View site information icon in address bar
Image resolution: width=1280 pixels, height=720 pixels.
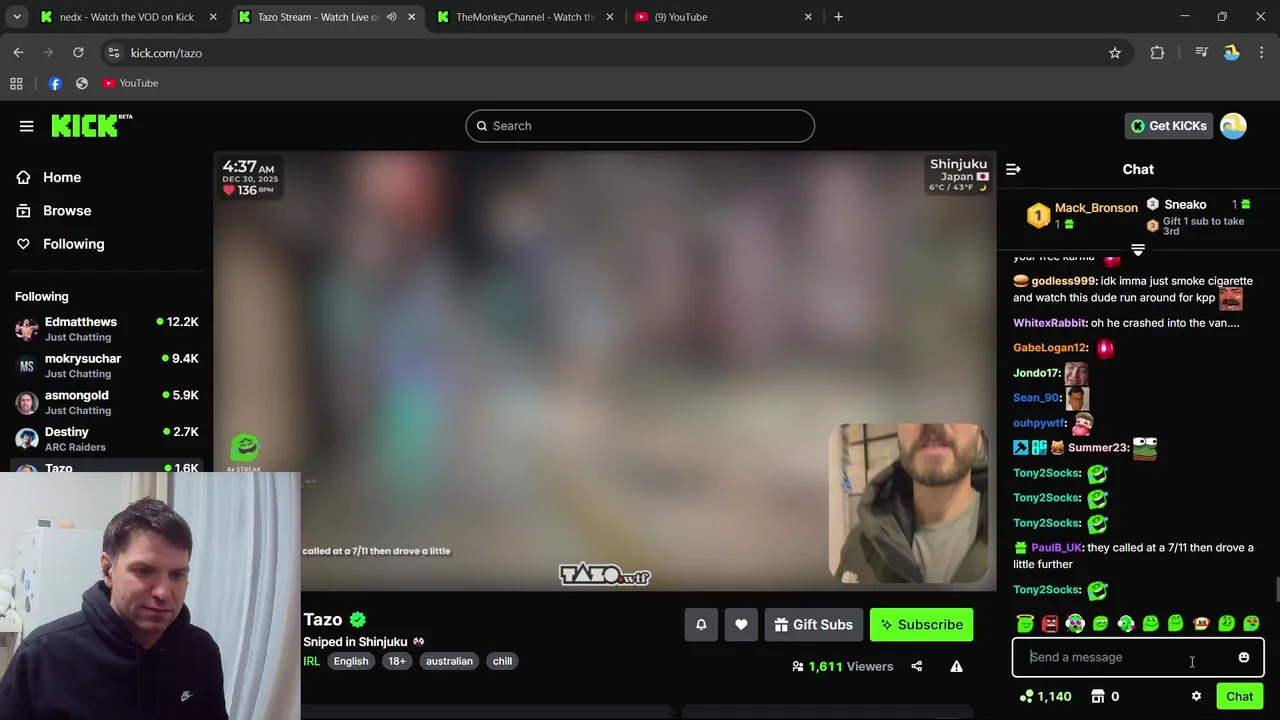(114, 53)
